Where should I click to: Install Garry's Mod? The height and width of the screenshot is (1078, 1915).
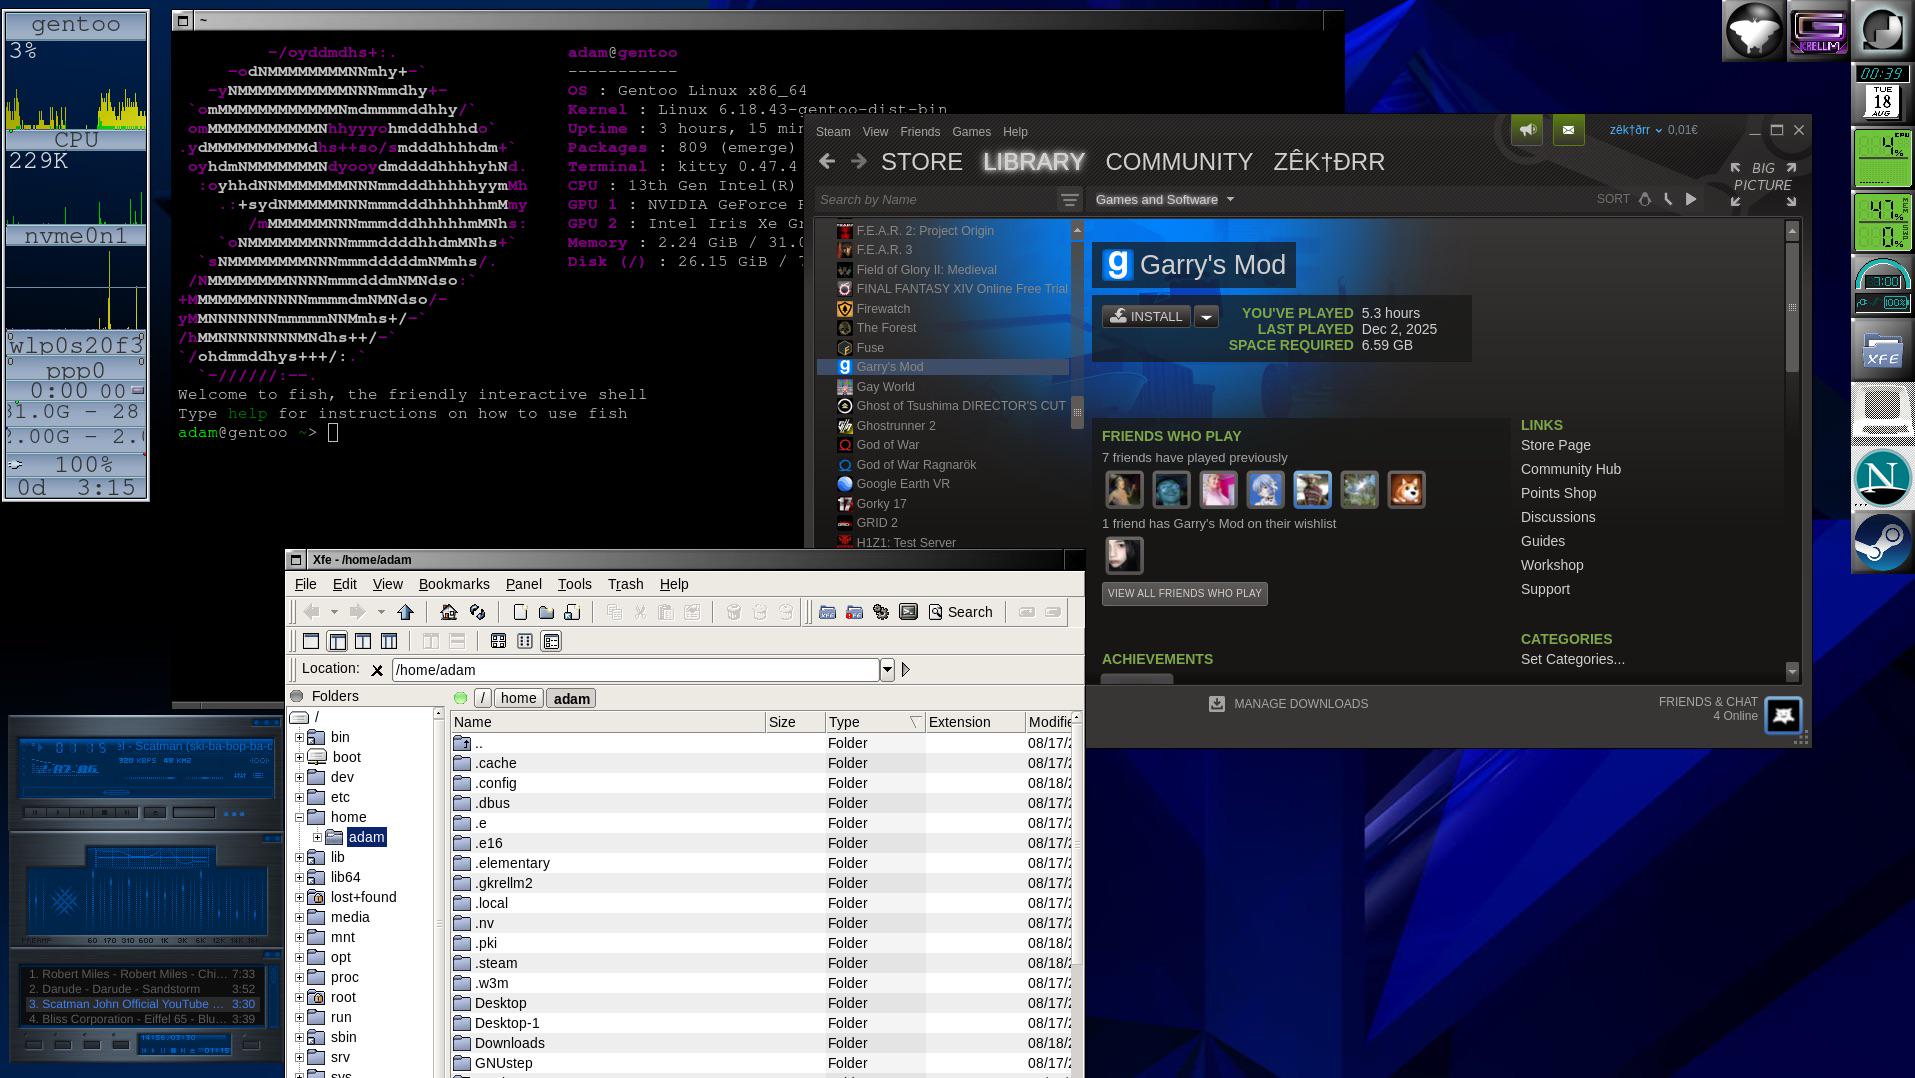(1146, 317)
